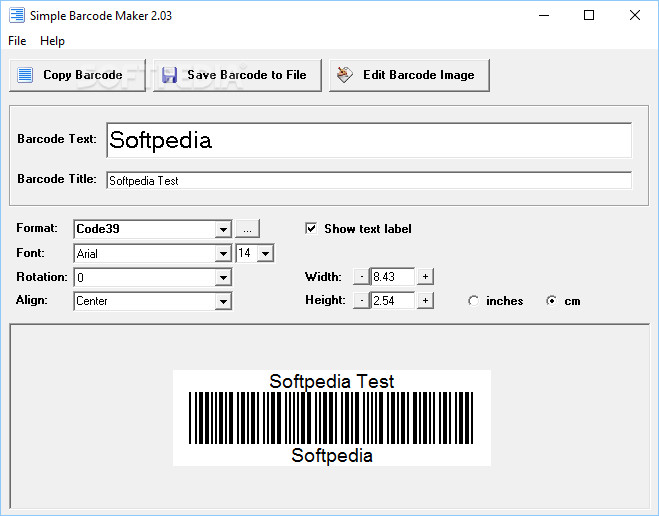Viewport: 659px width, 516px height.
Task: Expand the Rotation dropdown
Action: pyautogui.click(x=224, y=277)
